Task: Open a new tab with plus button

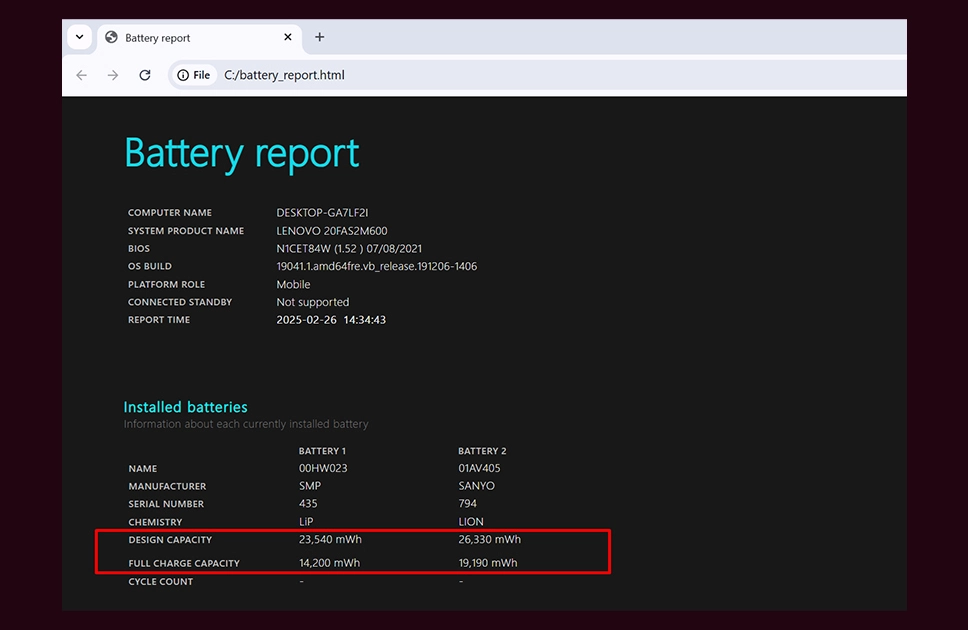Action: point(319,37)
